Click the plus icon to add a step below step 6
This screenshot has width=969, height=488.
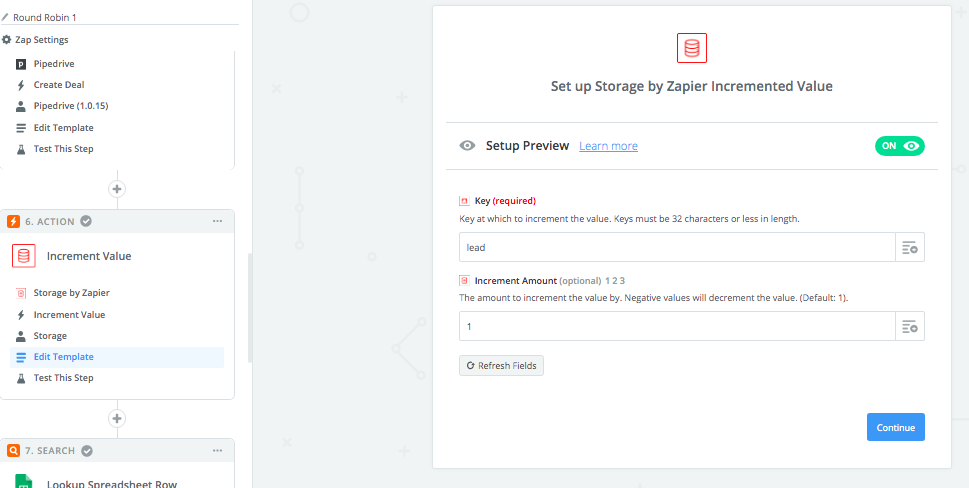(x=117, y=418)
